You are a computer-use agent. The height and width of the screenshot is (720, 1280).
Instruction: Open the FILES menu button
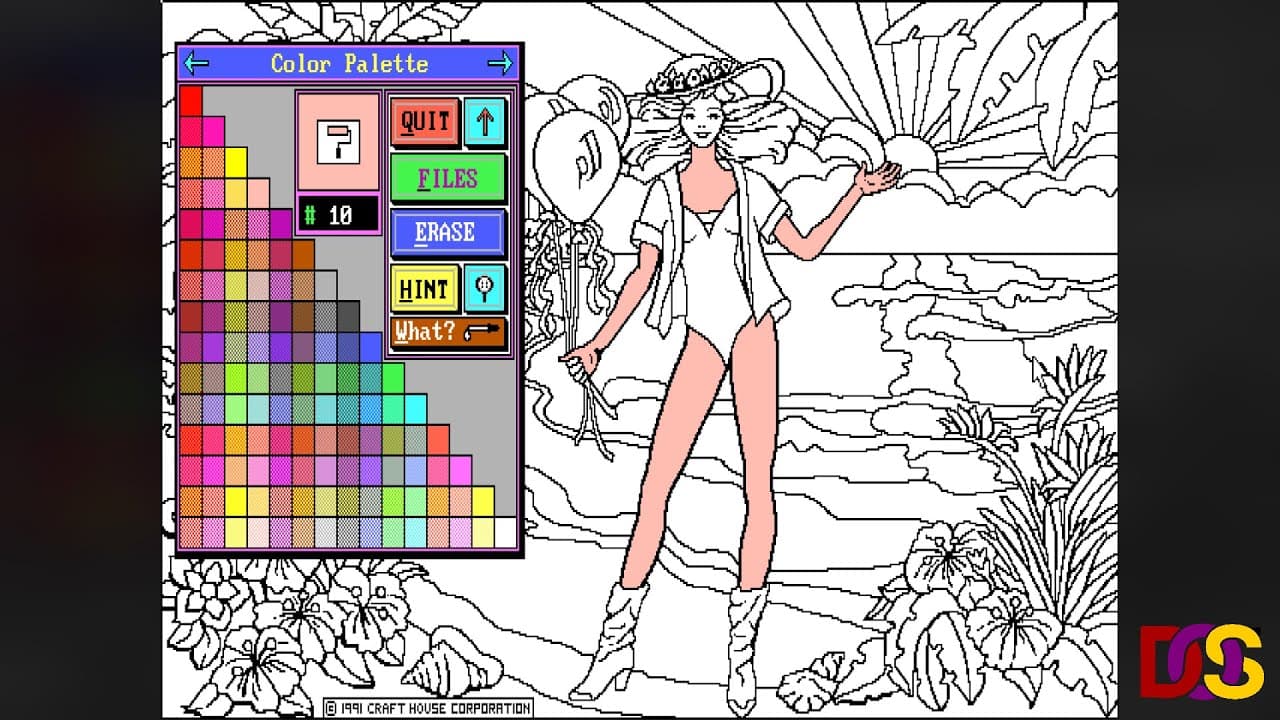[447, 177]
